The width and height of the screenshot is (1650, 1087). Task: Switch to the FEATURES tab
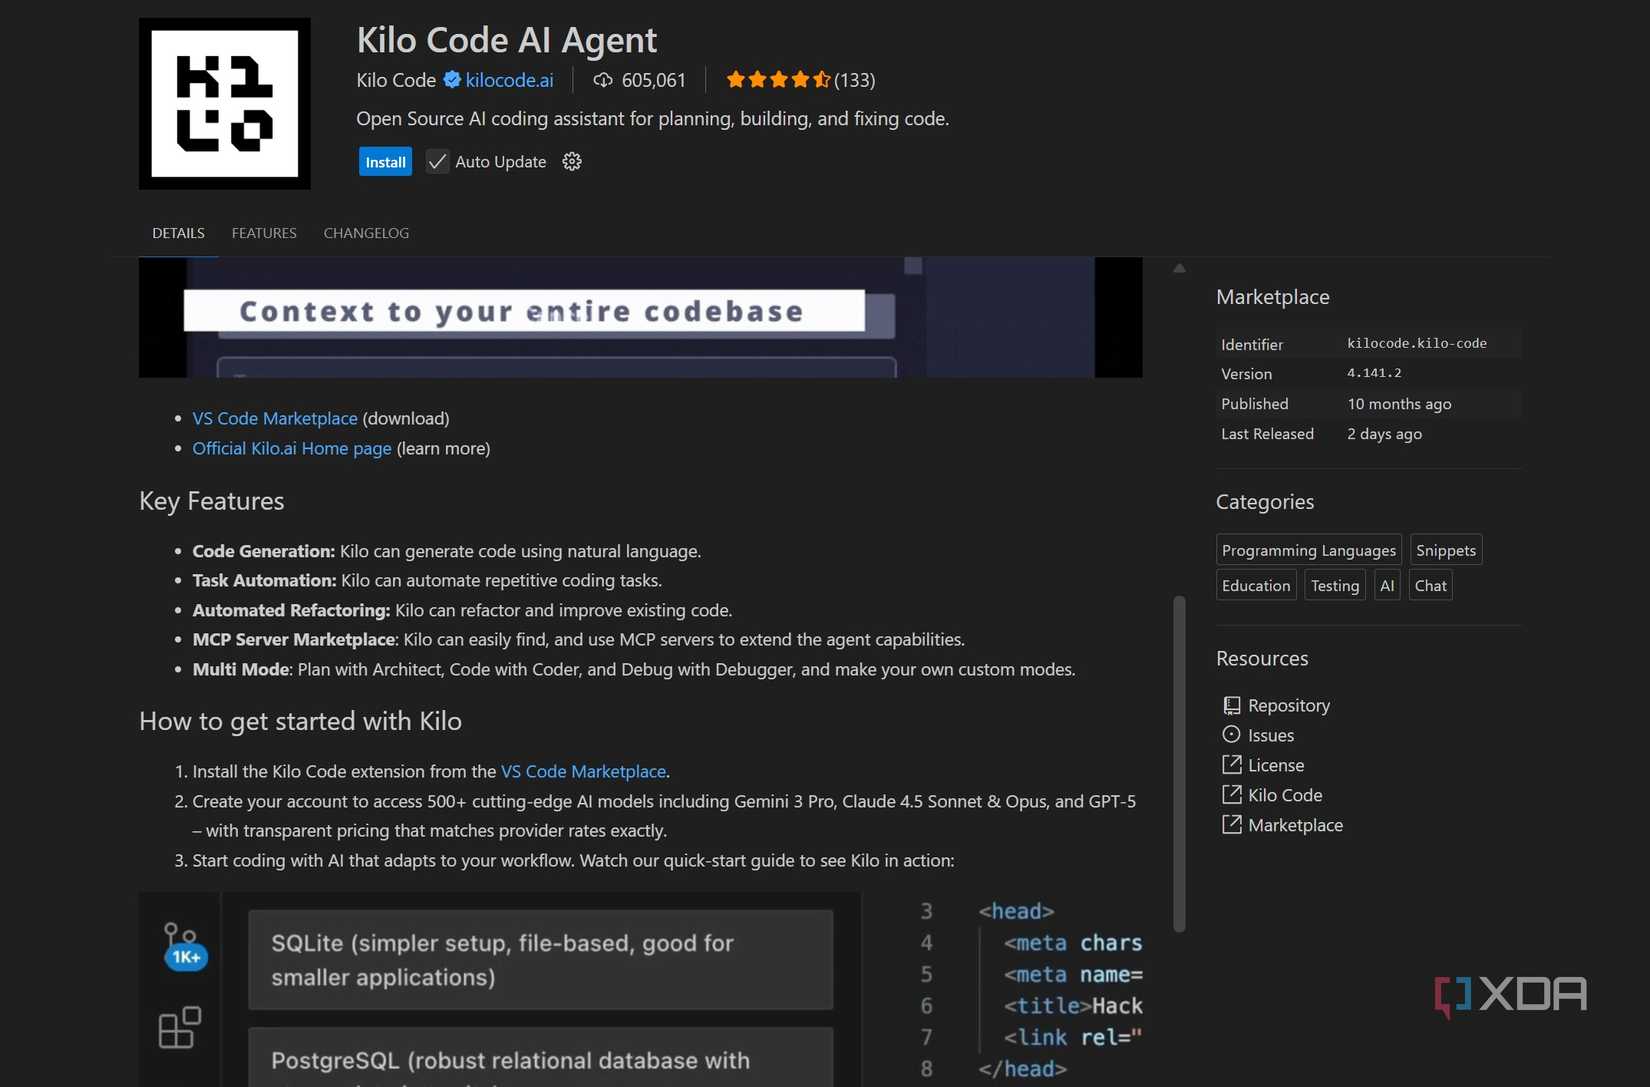click(x=263, y=232)
